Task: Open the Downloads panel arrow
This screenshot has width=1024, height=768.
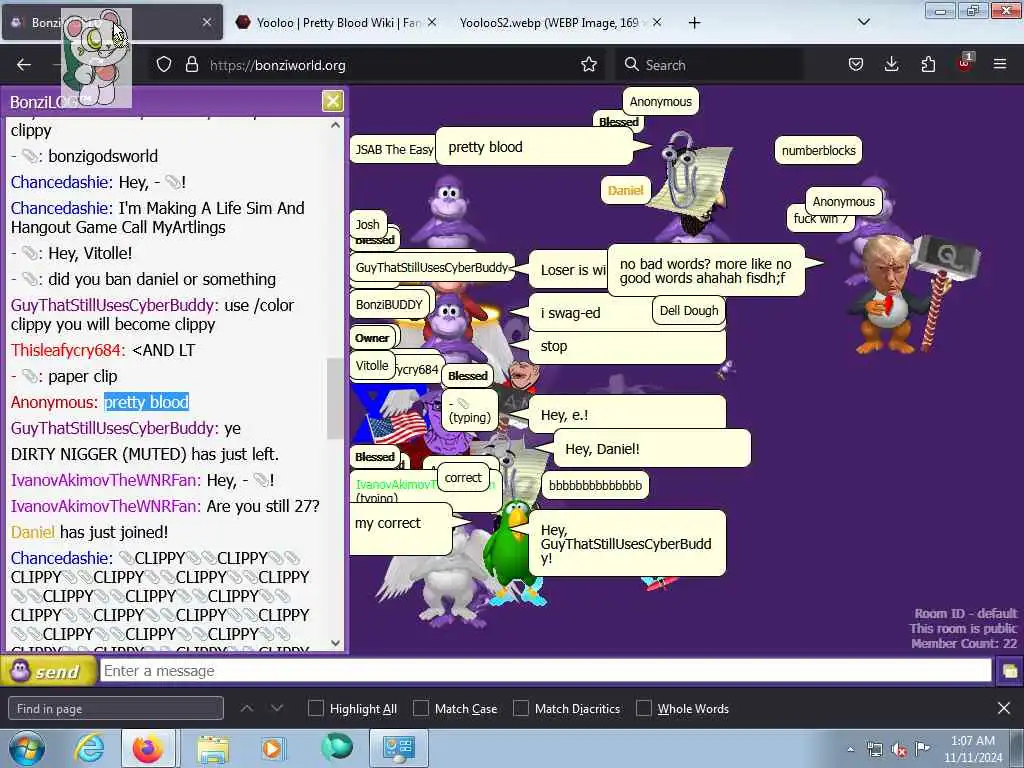Action: [x=891, y=64]
